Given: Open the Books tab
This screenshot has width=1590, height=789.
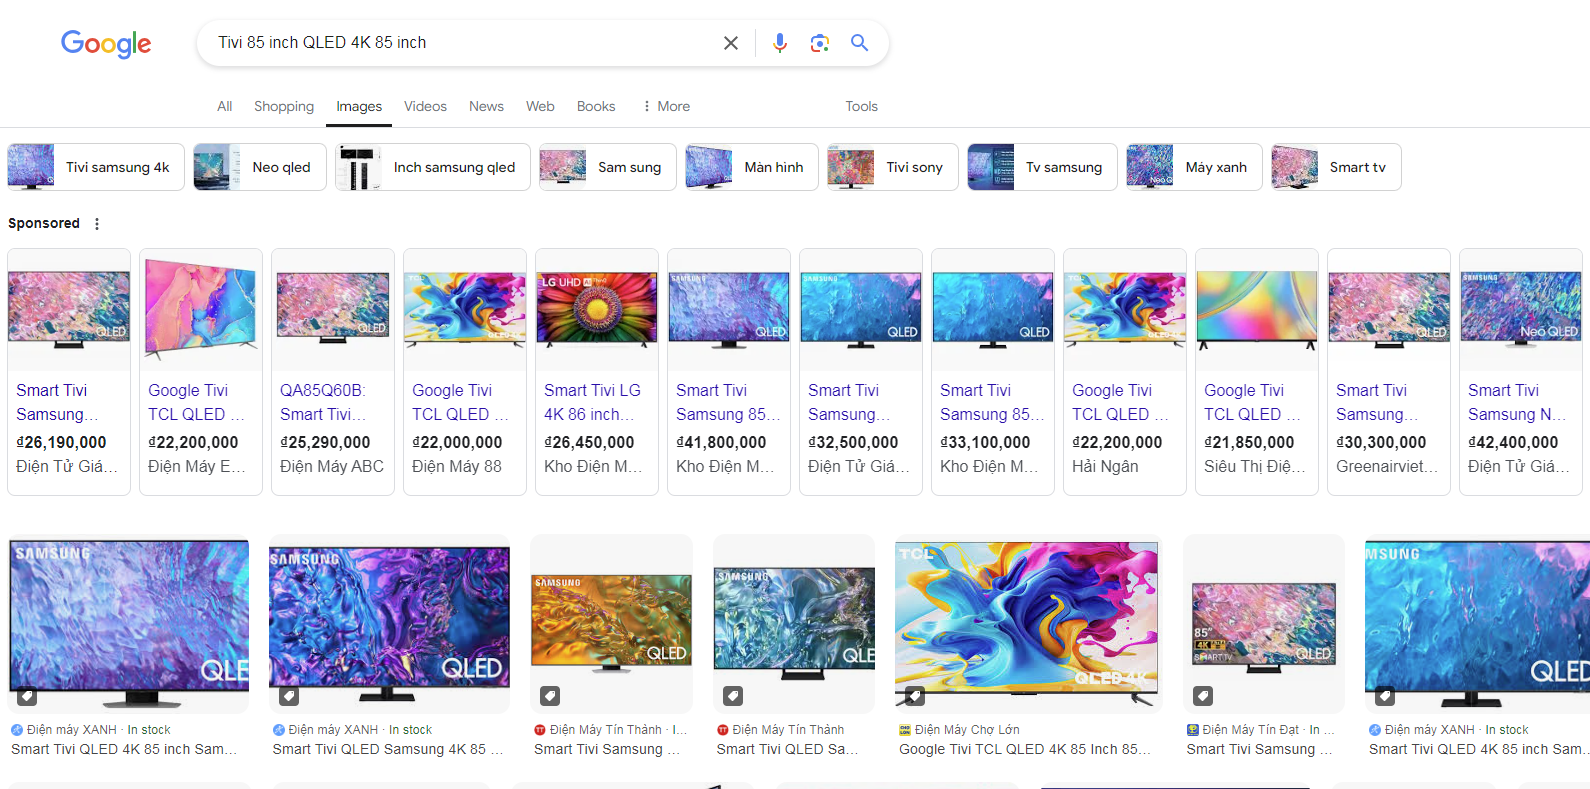Looking at the screenshot, I should click(596, 106).
